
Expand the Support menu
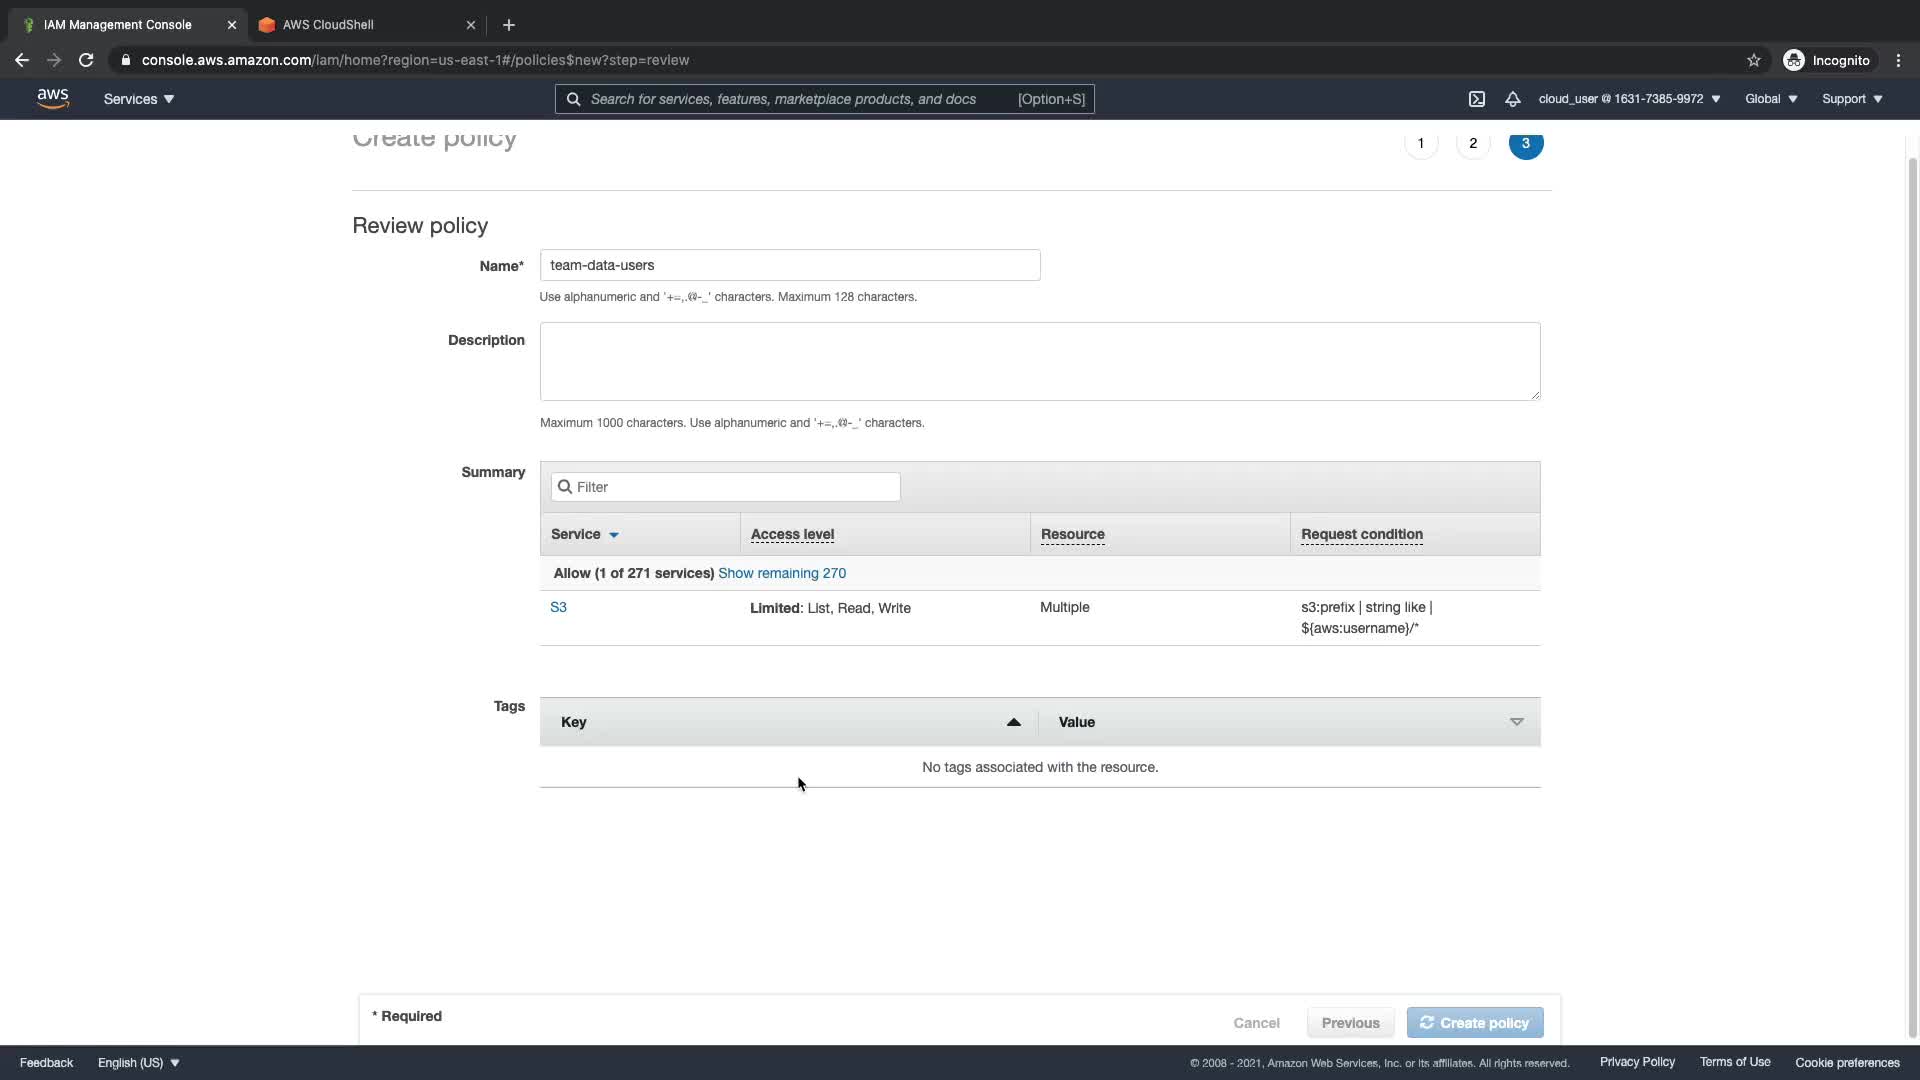(1852, 99)
